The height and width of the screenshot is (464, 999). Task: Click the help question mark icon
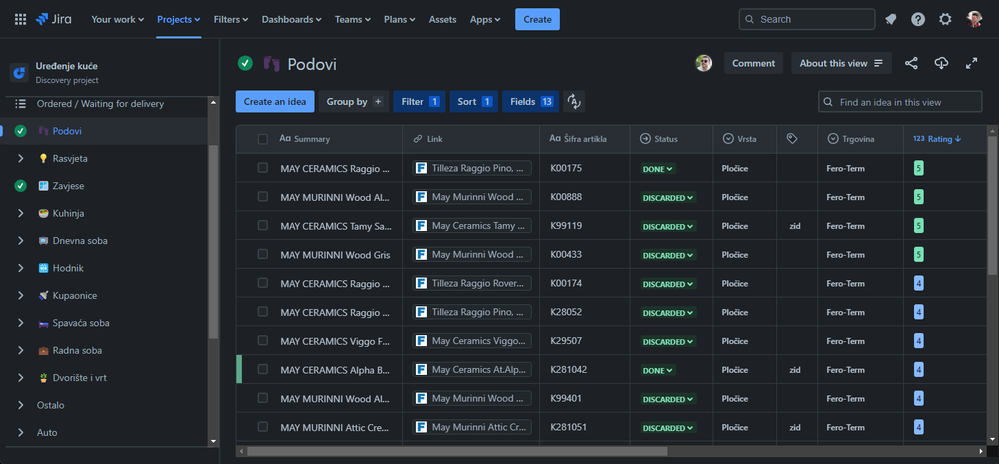[918, 19]
